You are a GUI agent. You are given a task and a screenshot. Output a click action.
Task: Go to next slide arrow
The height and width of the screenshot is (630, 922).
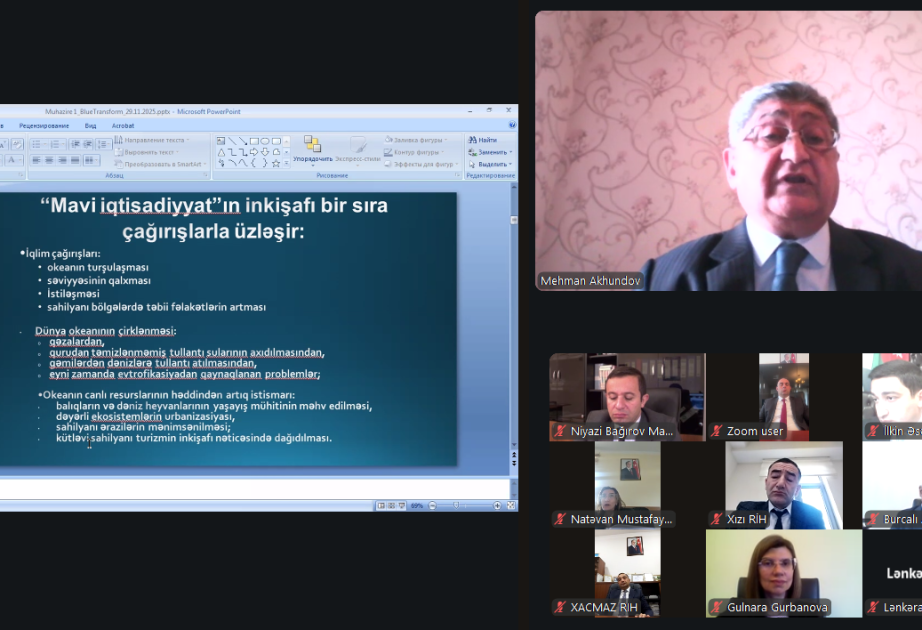tap(515, 464)
